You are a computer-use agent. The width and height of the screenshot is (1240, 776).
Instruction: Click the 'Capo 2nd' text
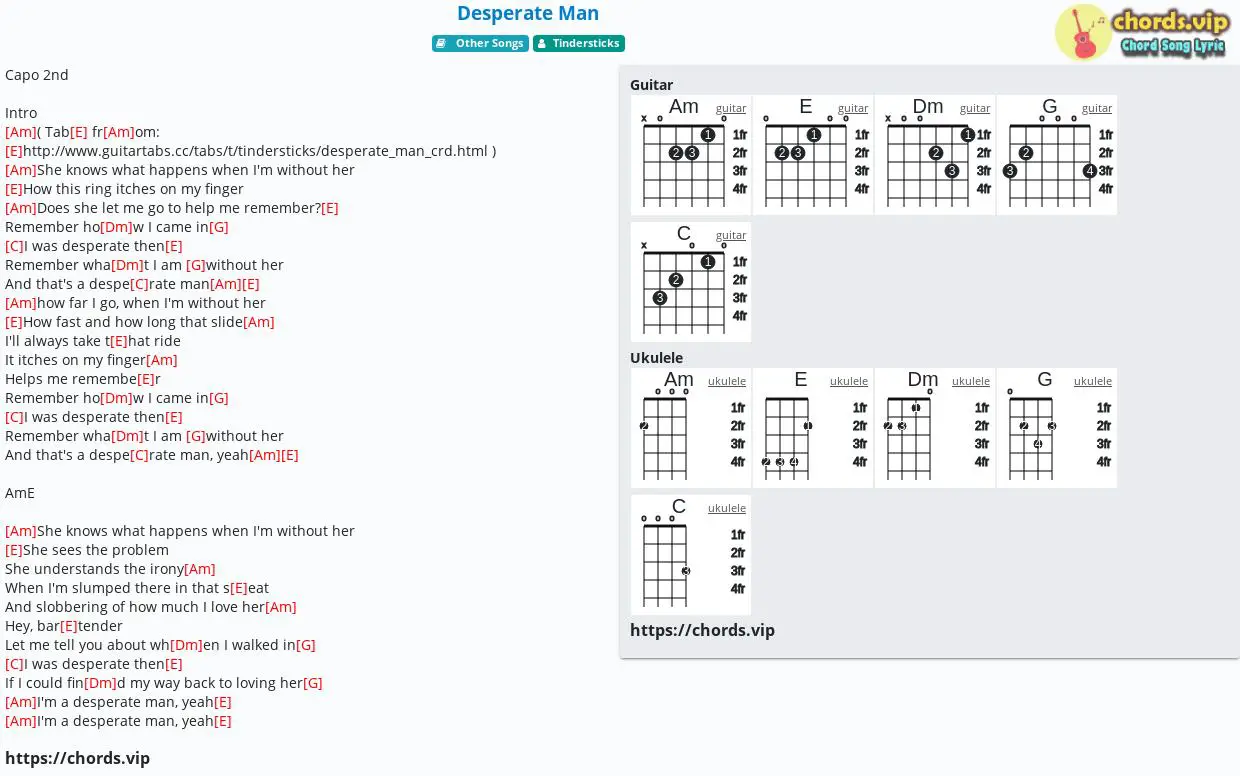[x=37, y=75]
